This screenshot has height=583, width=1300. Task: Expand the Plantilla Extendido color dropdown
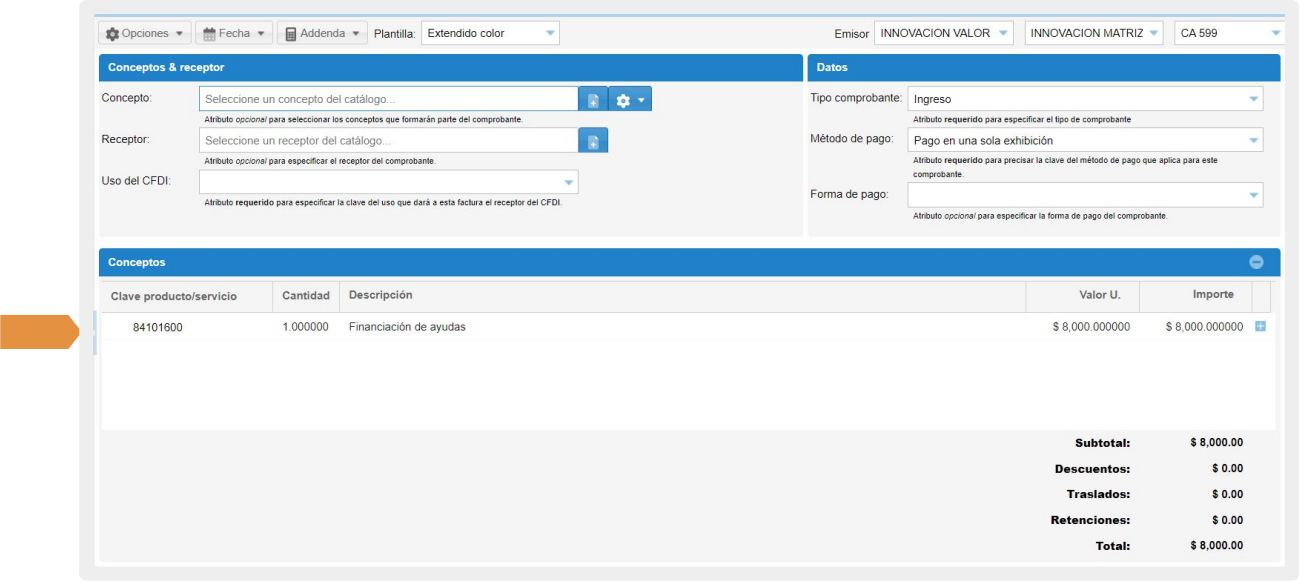(490, 34)
